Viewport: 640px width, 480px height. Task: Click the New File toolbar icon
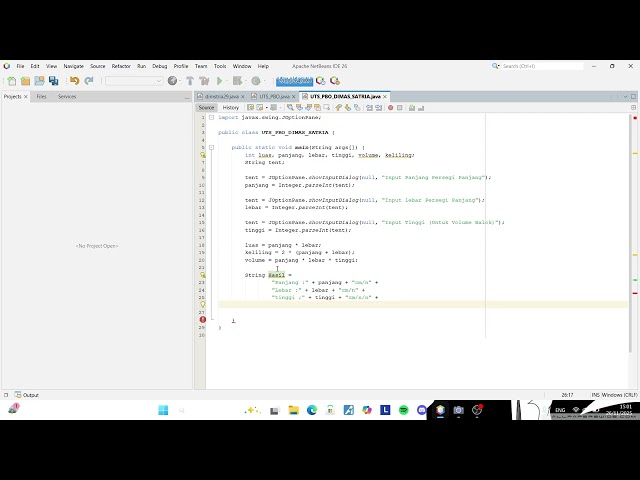12,81
